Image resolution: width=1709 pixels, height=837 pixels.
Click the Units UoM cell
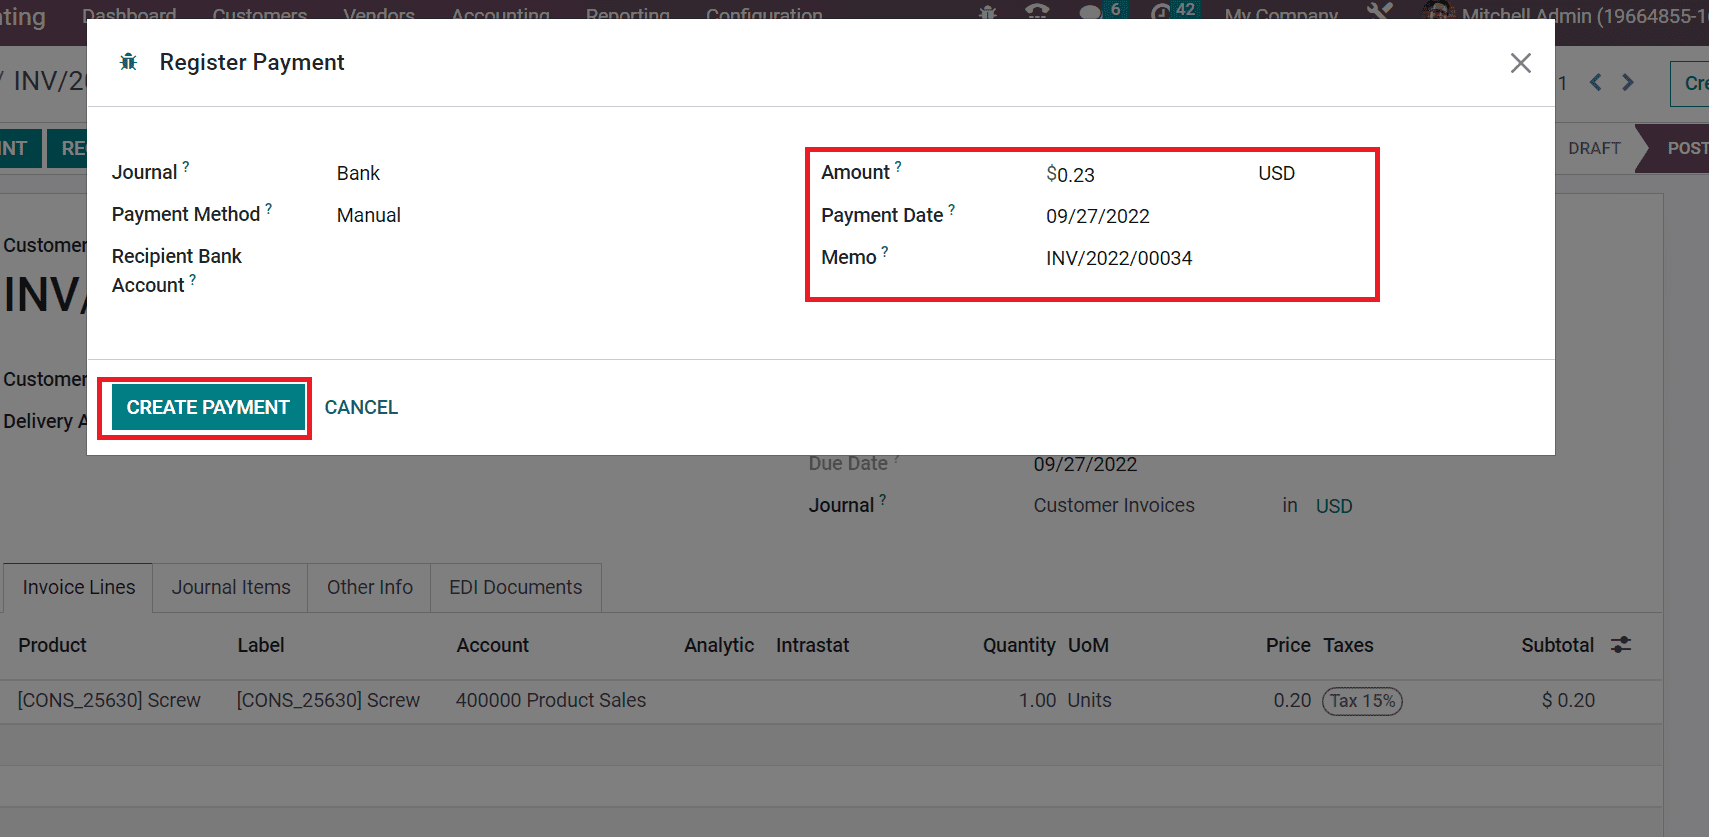1089,700
